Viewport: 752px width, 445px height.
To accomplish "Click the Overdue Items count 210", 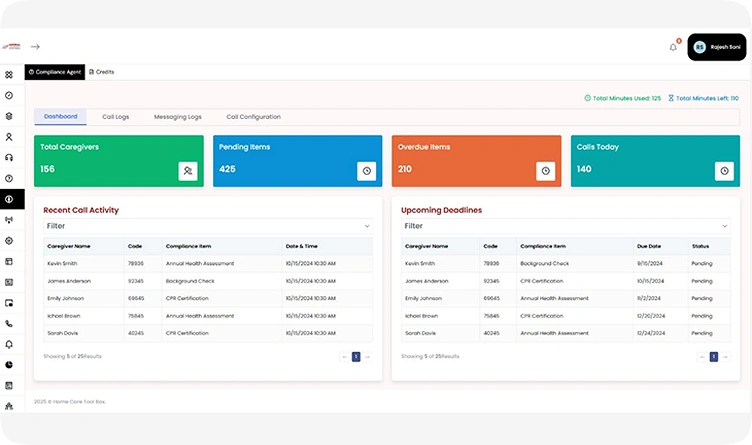I will [405, 169].
